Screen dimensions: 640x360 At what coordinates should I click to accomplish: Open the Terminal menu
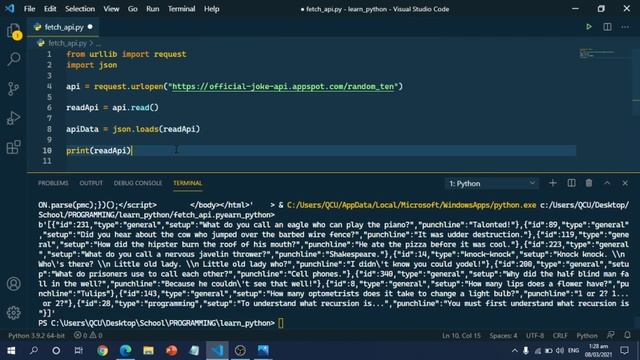pos(181,9)
